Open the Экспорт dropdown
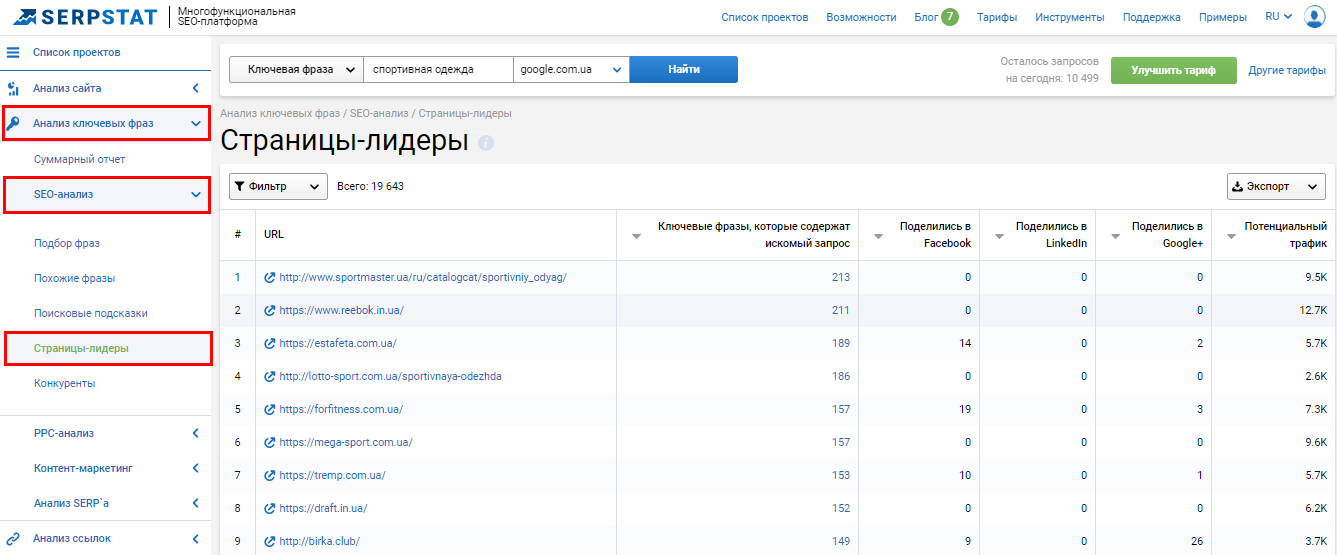Screen dimensions: 1337x555 pyautogui.click(x=1276, y=186)
